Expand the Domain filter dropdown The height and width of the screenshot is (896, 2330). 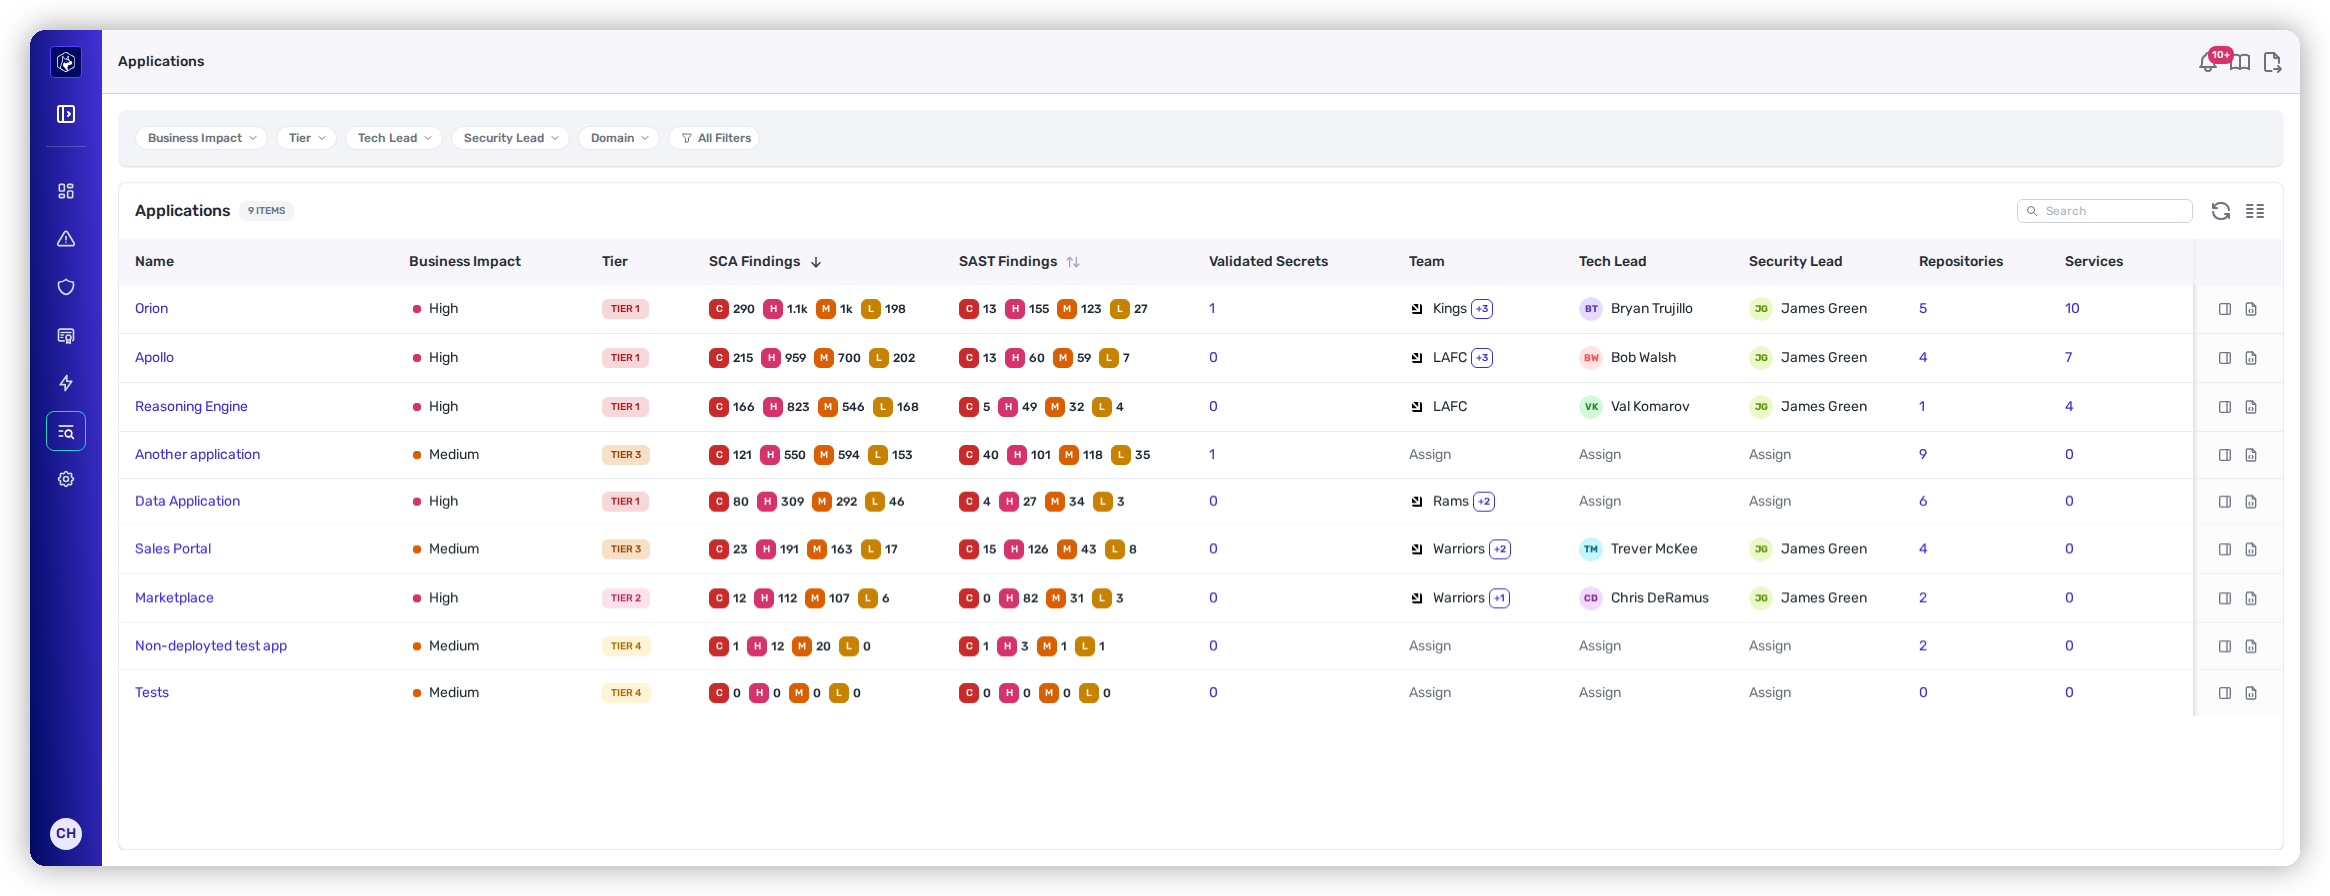tap(619, 138)
